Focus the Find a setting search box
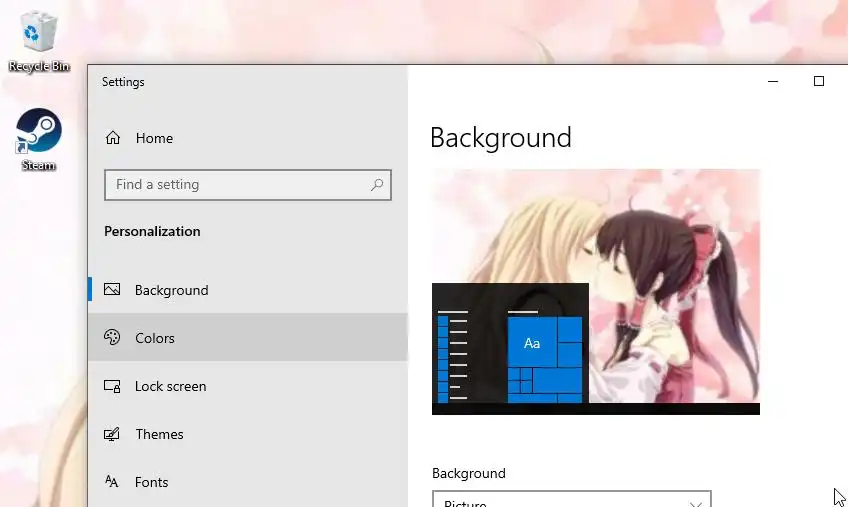The image size is (848, 507). [x=248, y=185]
